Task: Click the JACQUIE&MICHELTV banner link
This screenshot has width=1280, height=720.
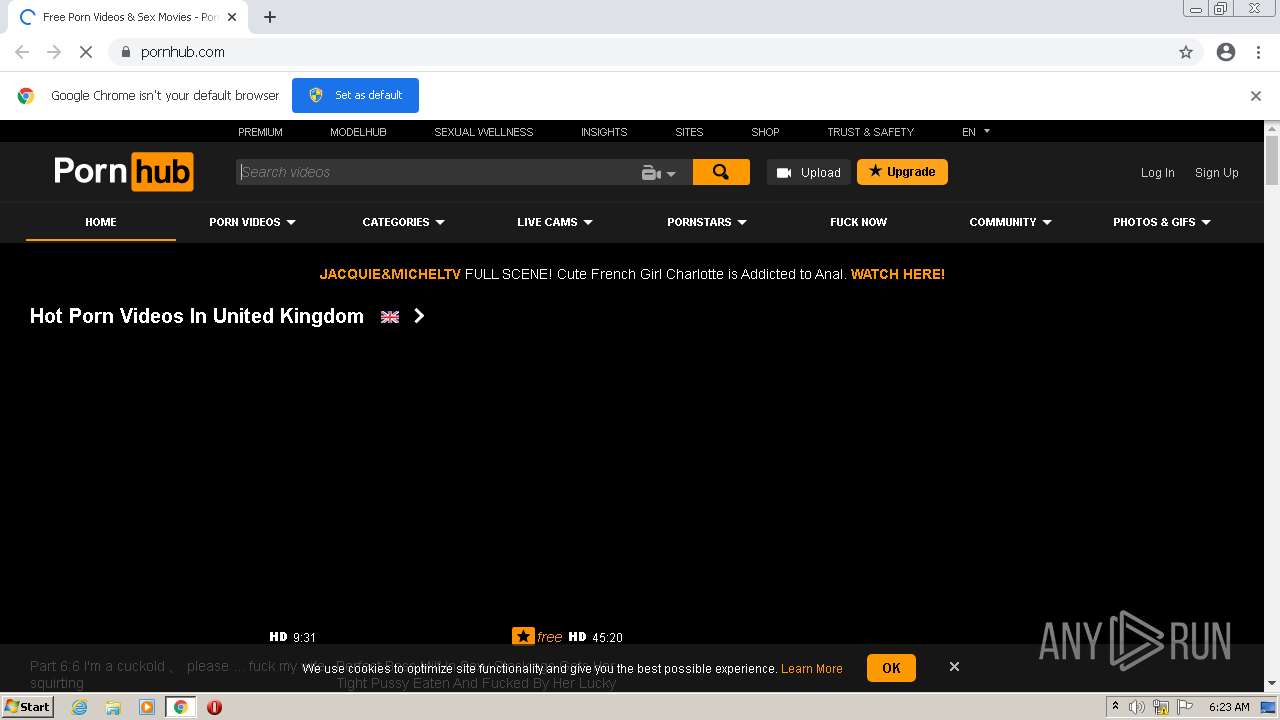Action: coord(390,274)
